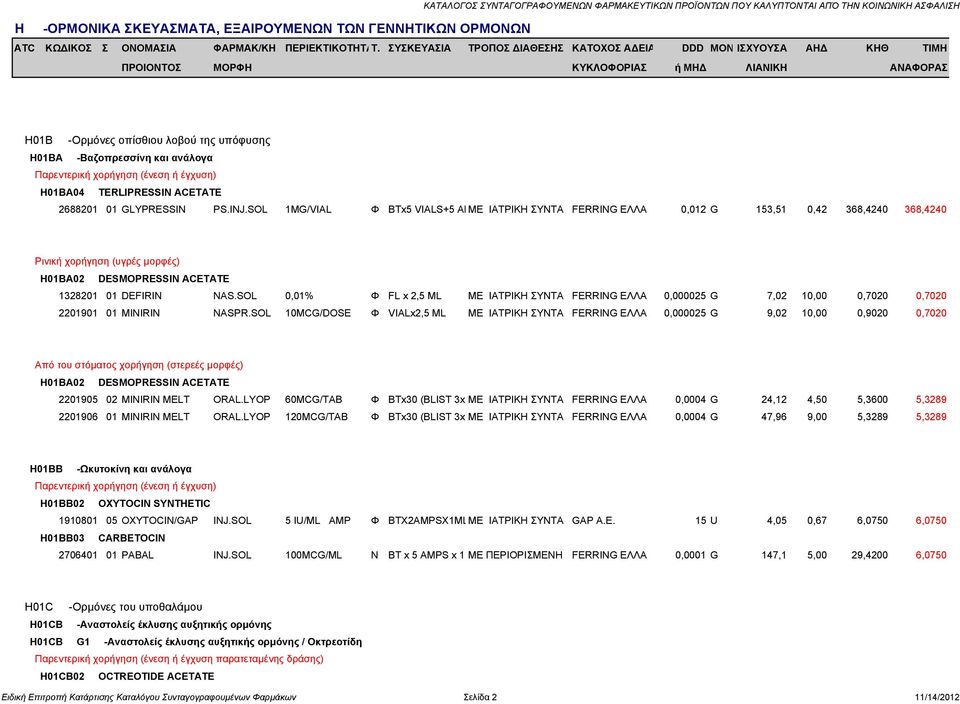This screenshot has height=704, width=960.
Task: Click the 'ΠΕΡΙΕΚΤΙΚΟΤΗΤΑ' column header
Action: [x=326, y=48]
